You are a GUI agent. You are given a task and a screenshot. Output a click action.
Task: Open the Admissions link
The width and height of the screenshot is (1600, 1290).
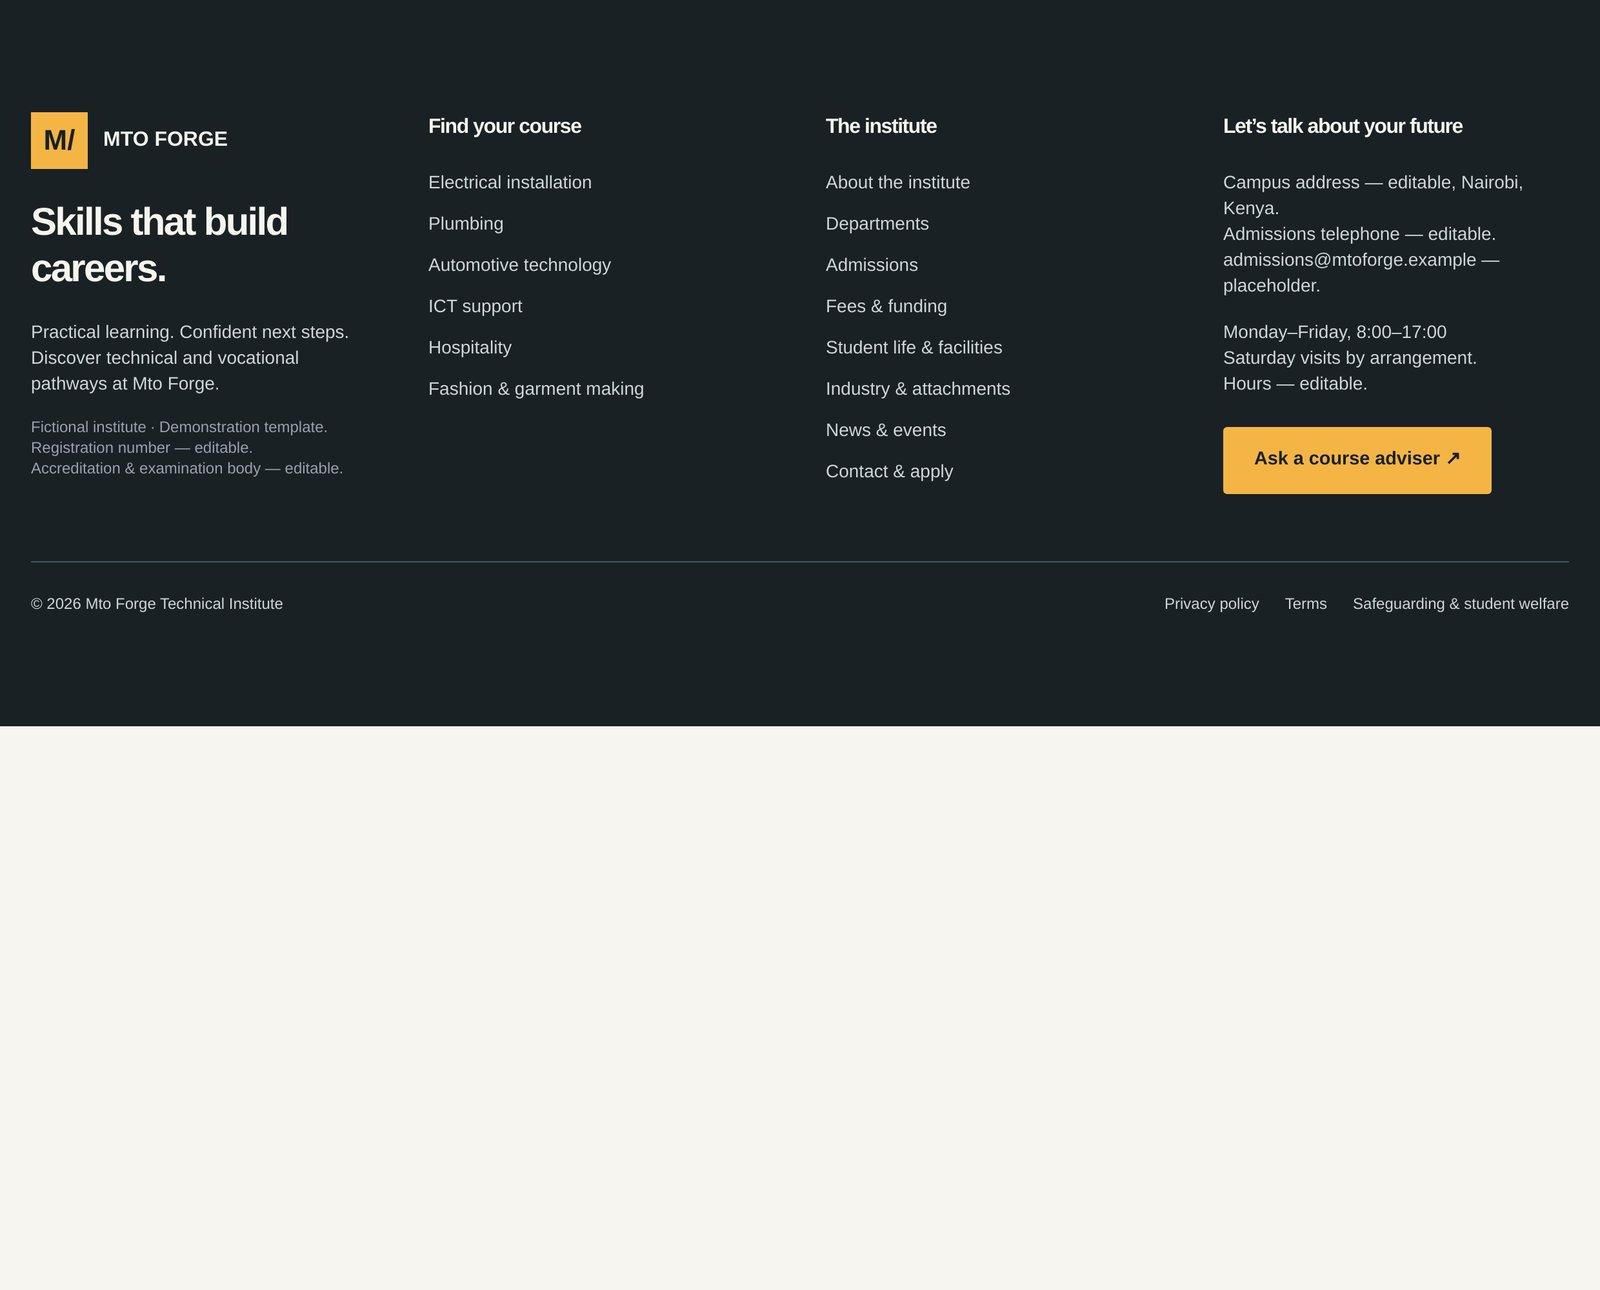tap(872, 265)
